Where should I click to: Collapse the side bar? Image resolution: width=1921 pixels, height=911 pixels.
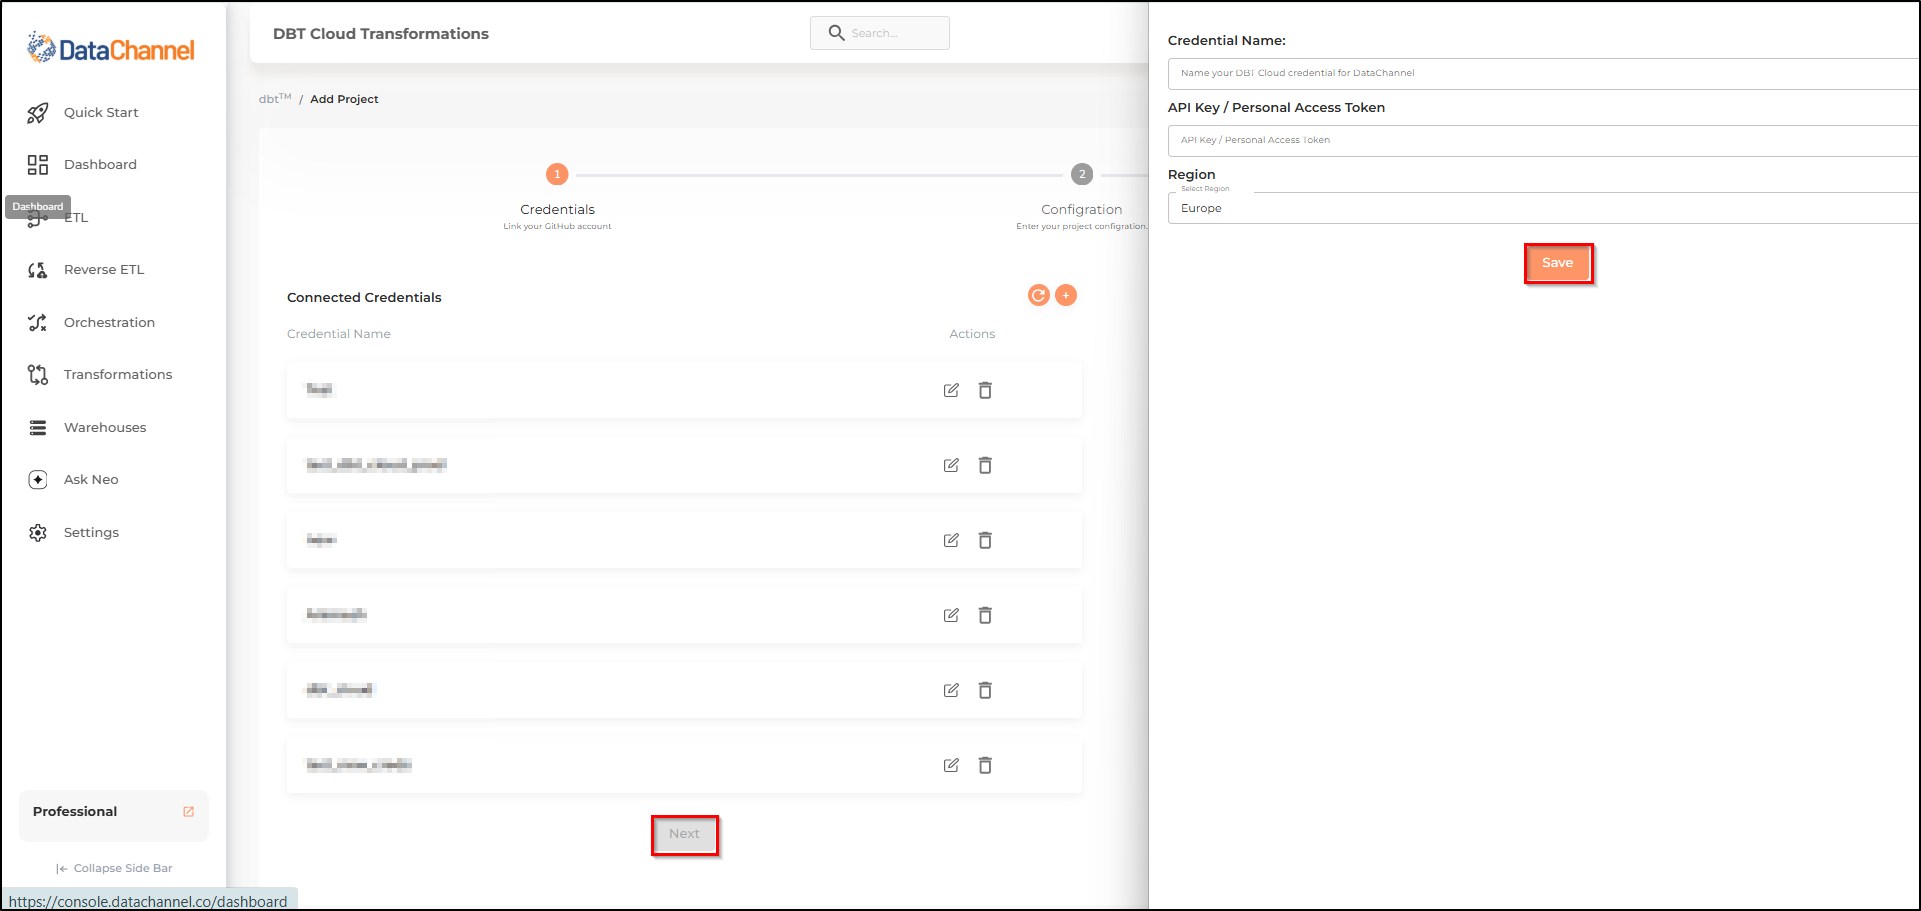pyautogui.click(x=114, y=868)
